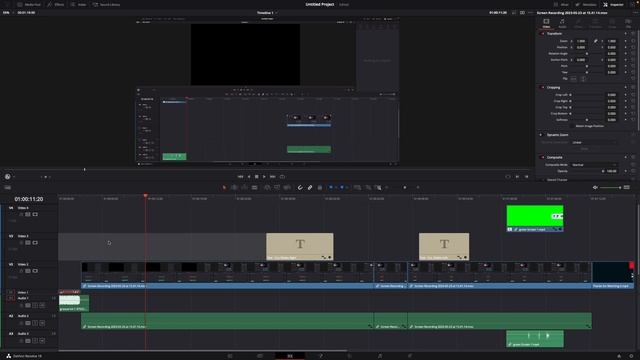Click the Play Reverse transport button

[x=249, y=177]
